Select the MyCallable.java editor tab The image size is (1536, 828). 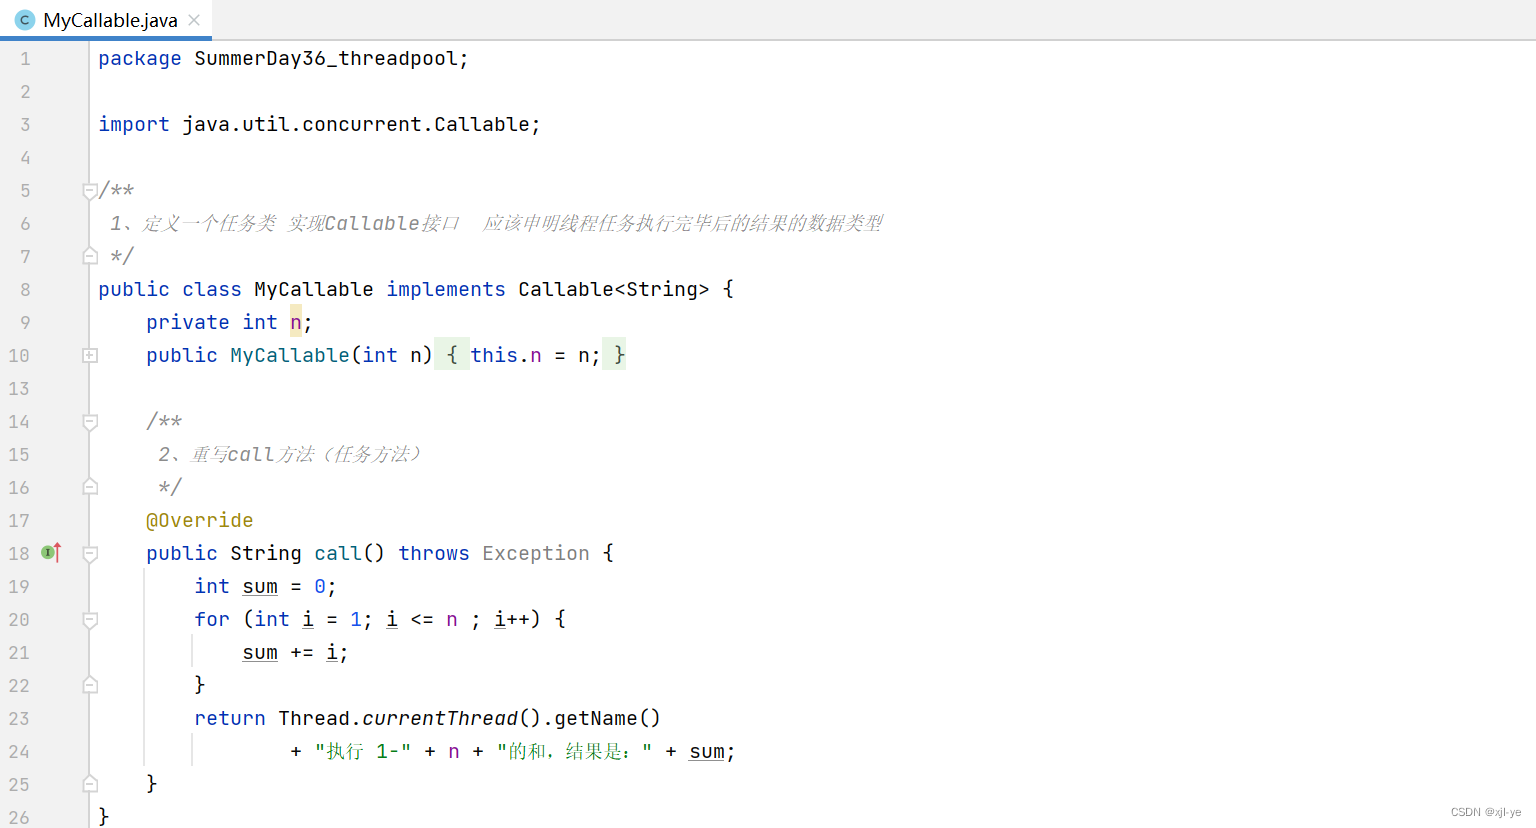pos(106,20)
